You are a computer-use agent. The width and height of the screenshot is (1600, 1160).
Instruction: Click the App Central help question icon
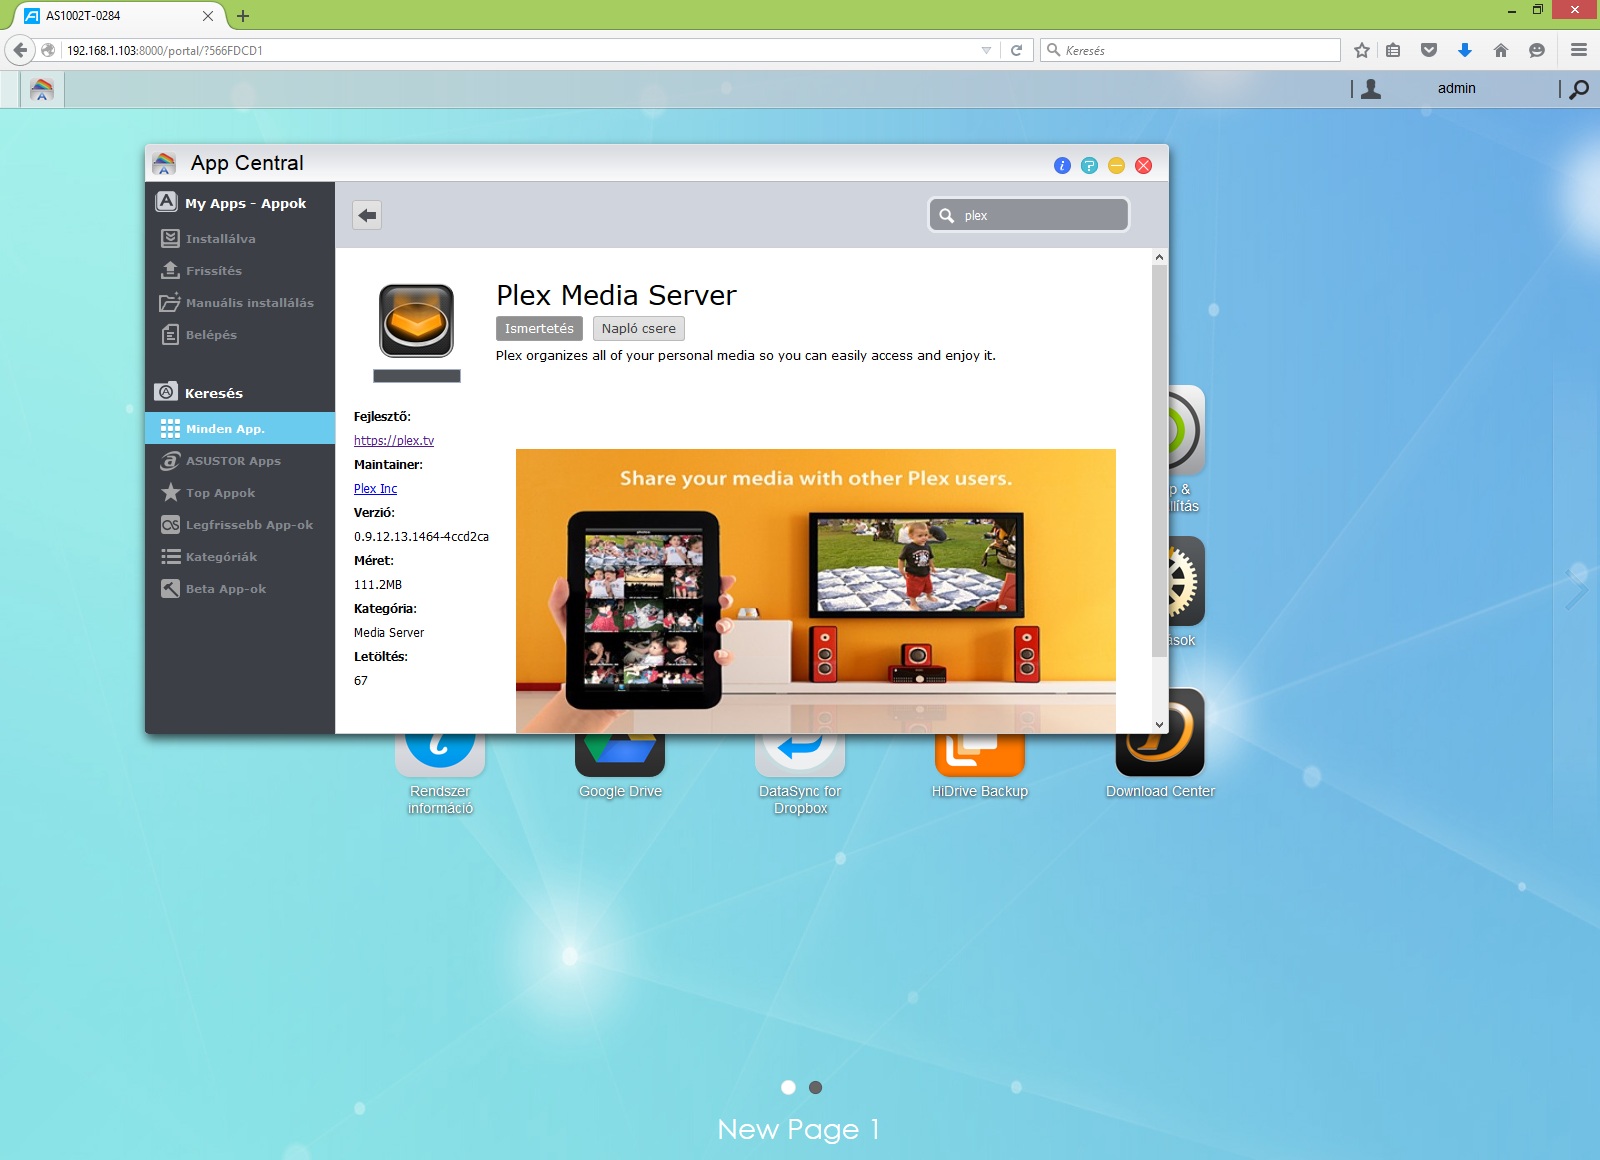(x=1089, y=166)
